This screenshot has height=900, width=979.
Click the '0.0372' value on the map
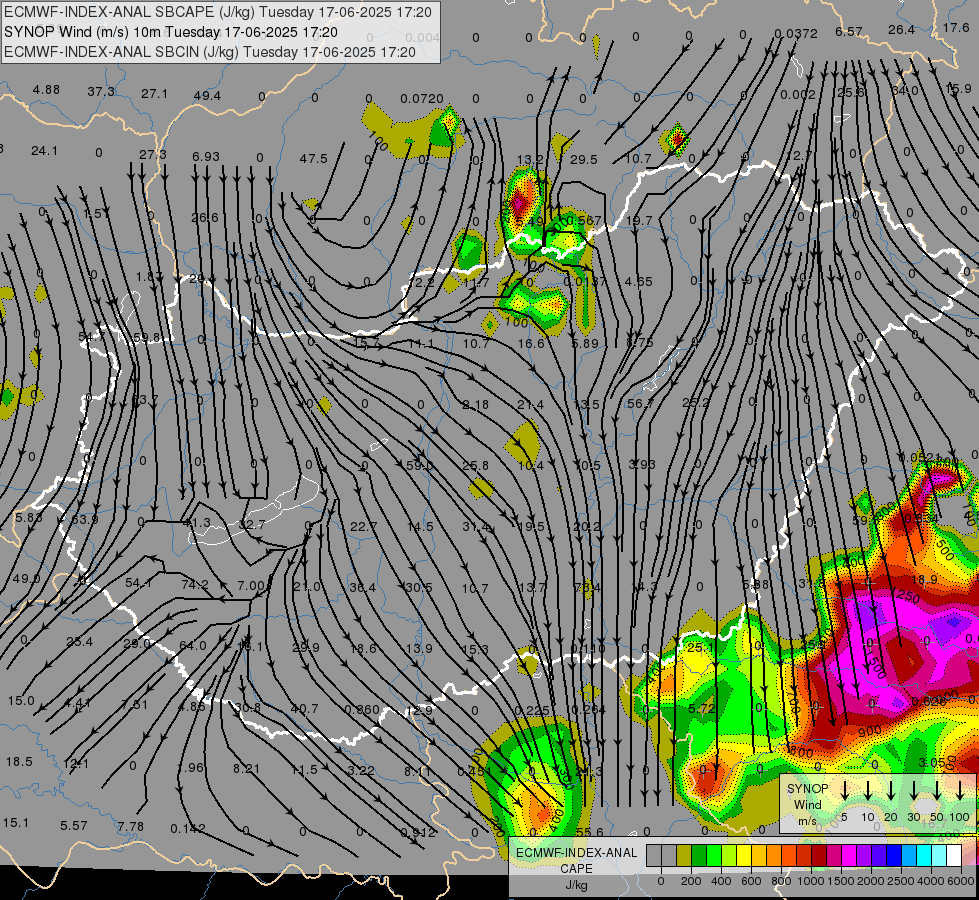click(x=795, y=33)
